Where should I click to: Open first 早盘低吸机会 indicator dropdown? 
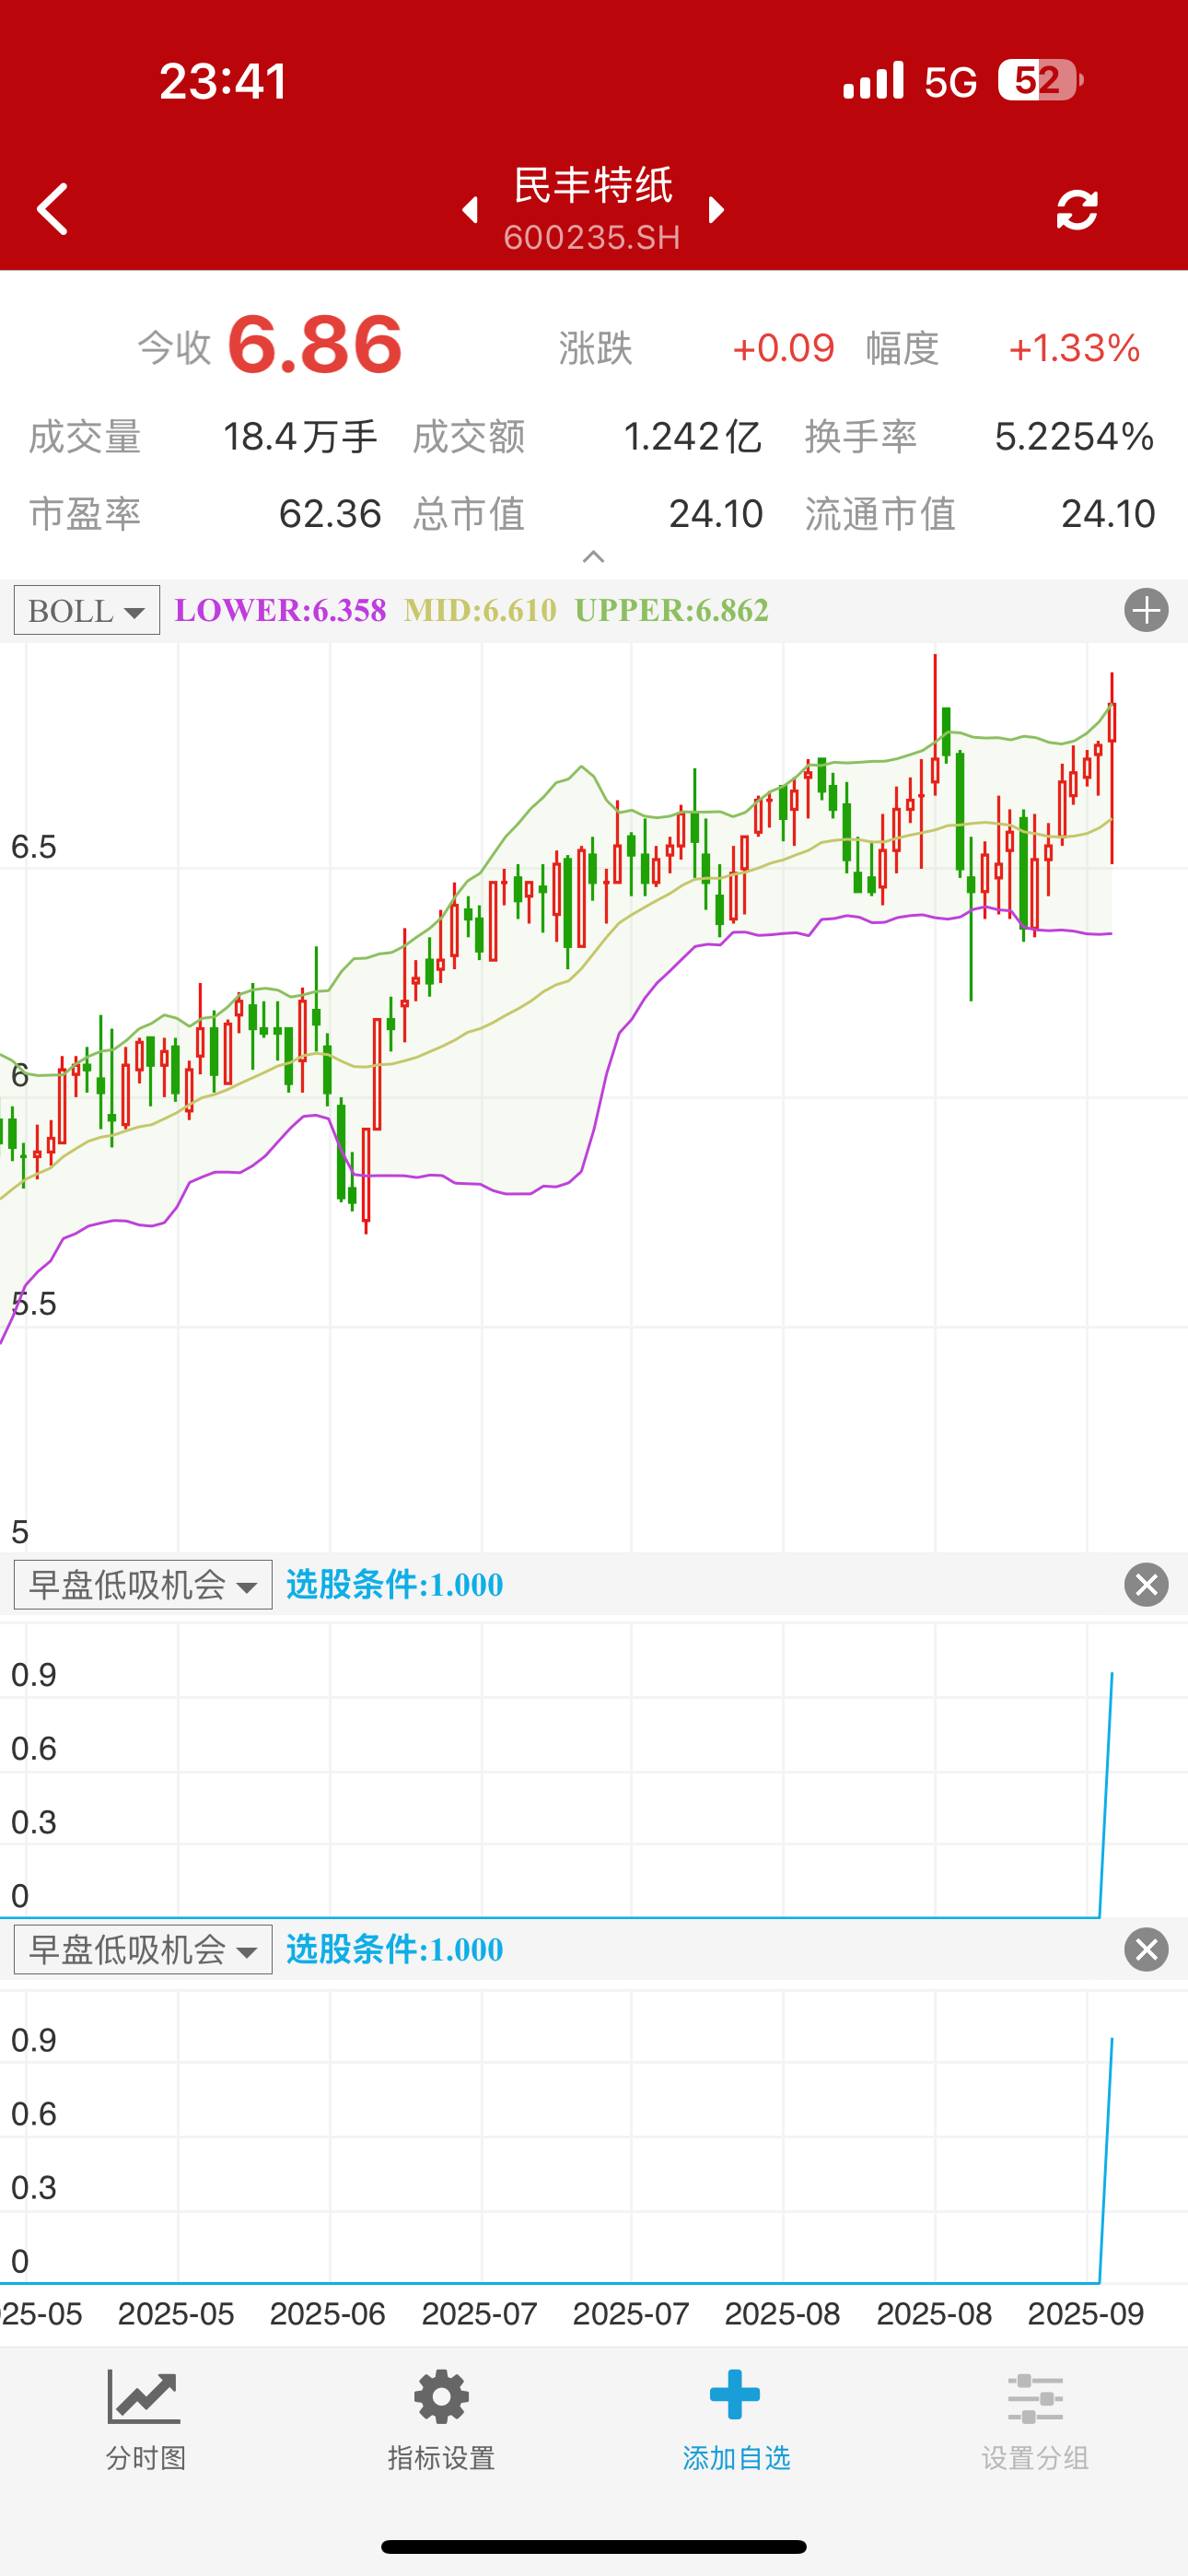tap(143, 1584)
